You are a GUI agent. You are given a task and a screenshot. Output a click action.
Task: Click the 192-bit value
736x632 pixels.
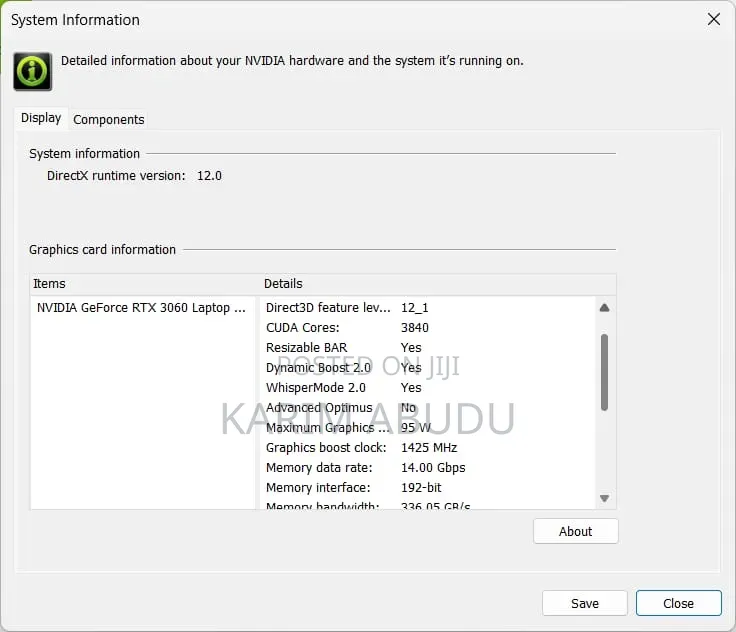point(421,487)
